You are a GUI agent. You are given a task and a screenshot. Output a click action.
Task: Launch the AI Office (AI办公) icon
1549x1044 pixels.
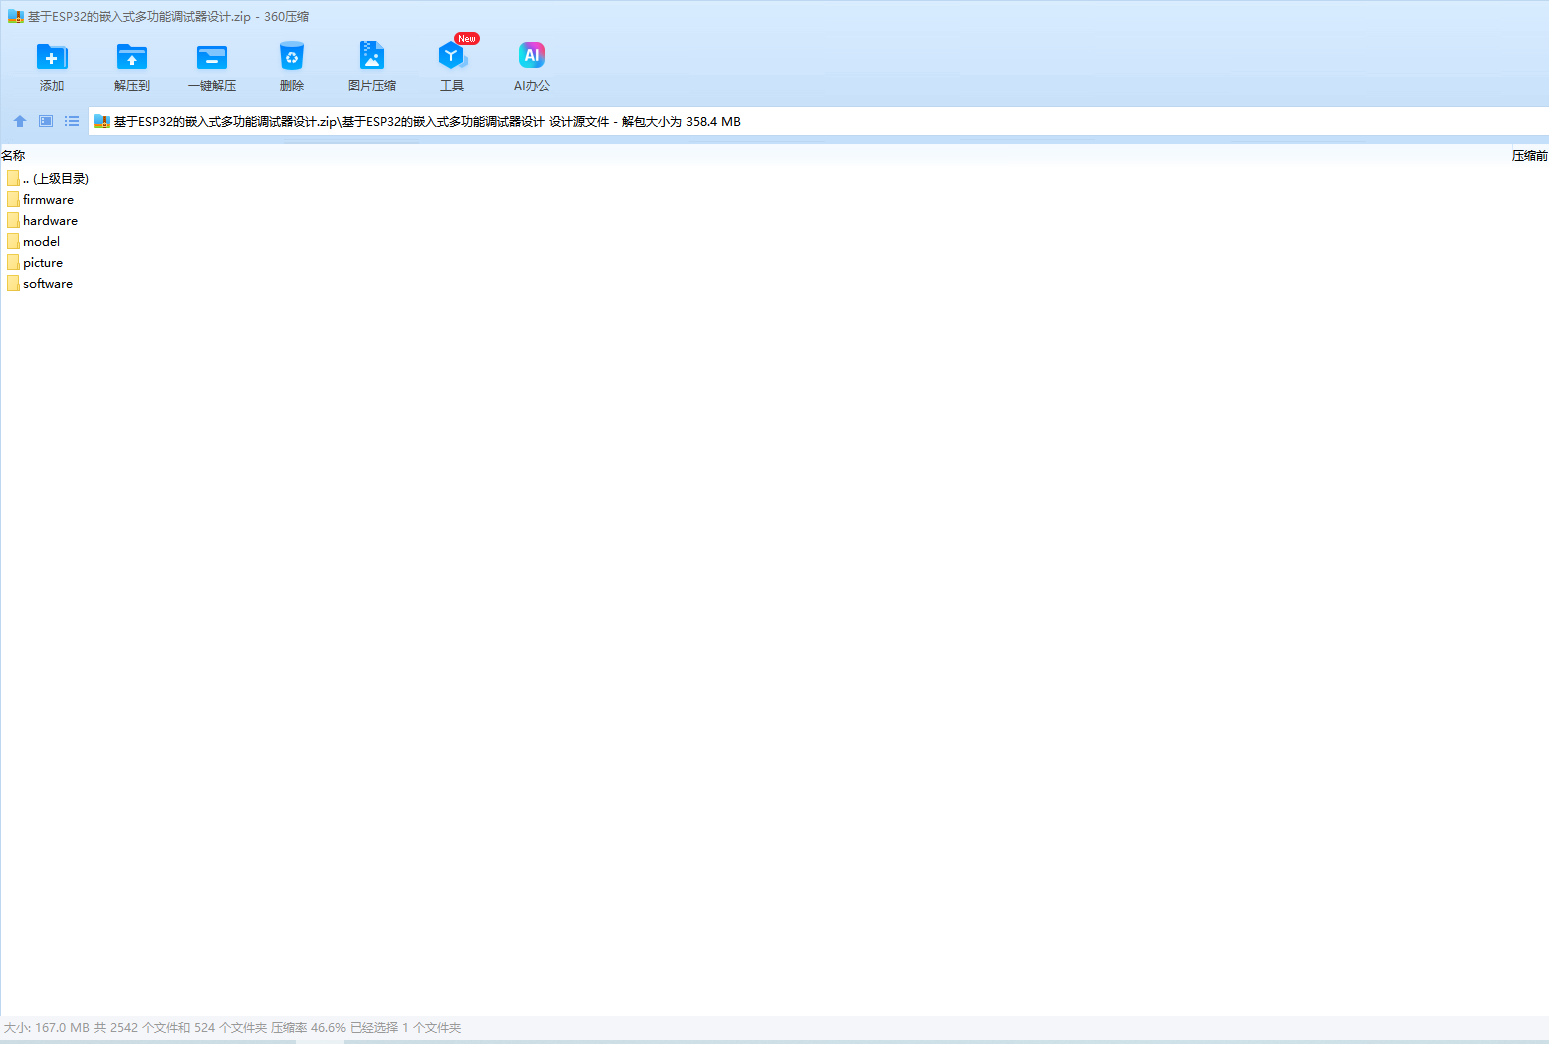pyautogui.click(x=532, y=58)
